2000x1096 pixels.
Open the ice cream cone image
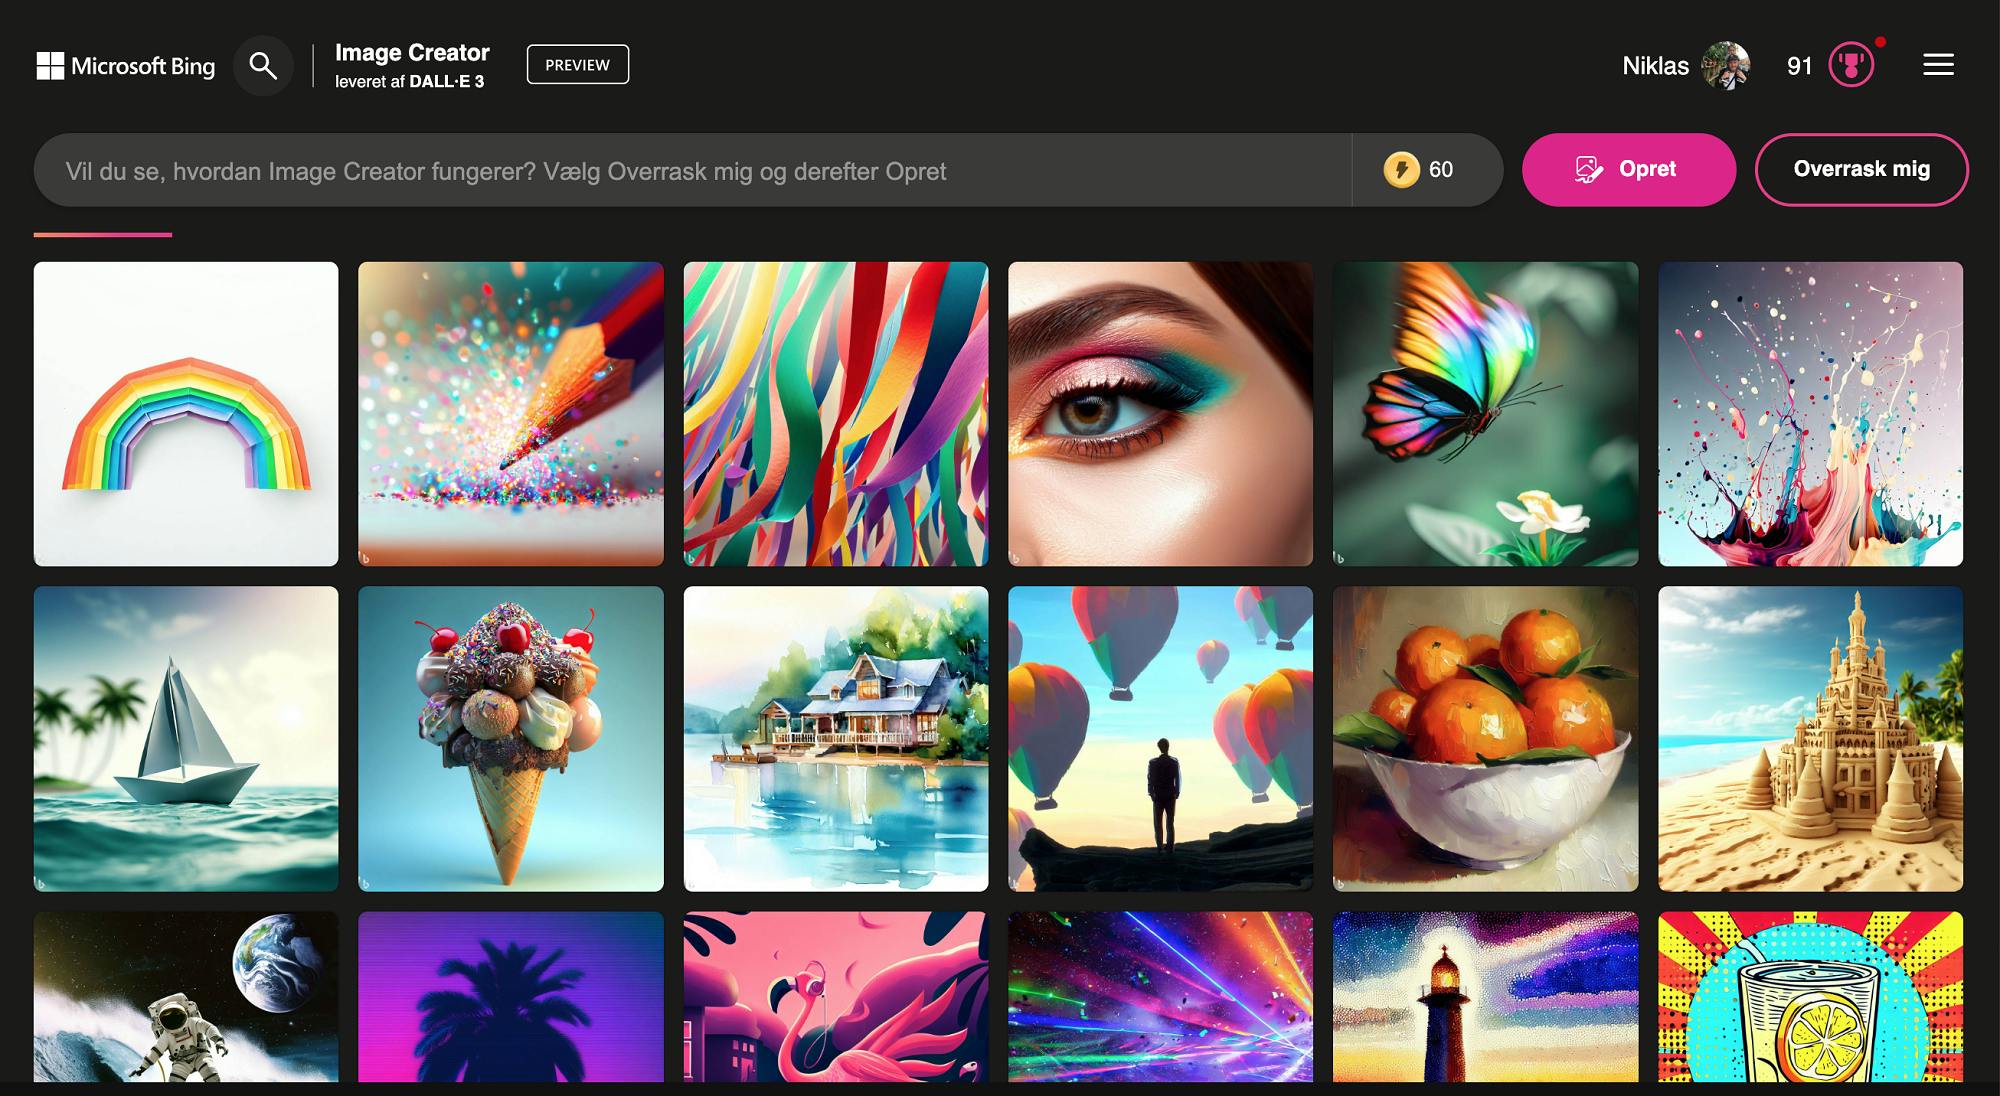coord(510,738)
